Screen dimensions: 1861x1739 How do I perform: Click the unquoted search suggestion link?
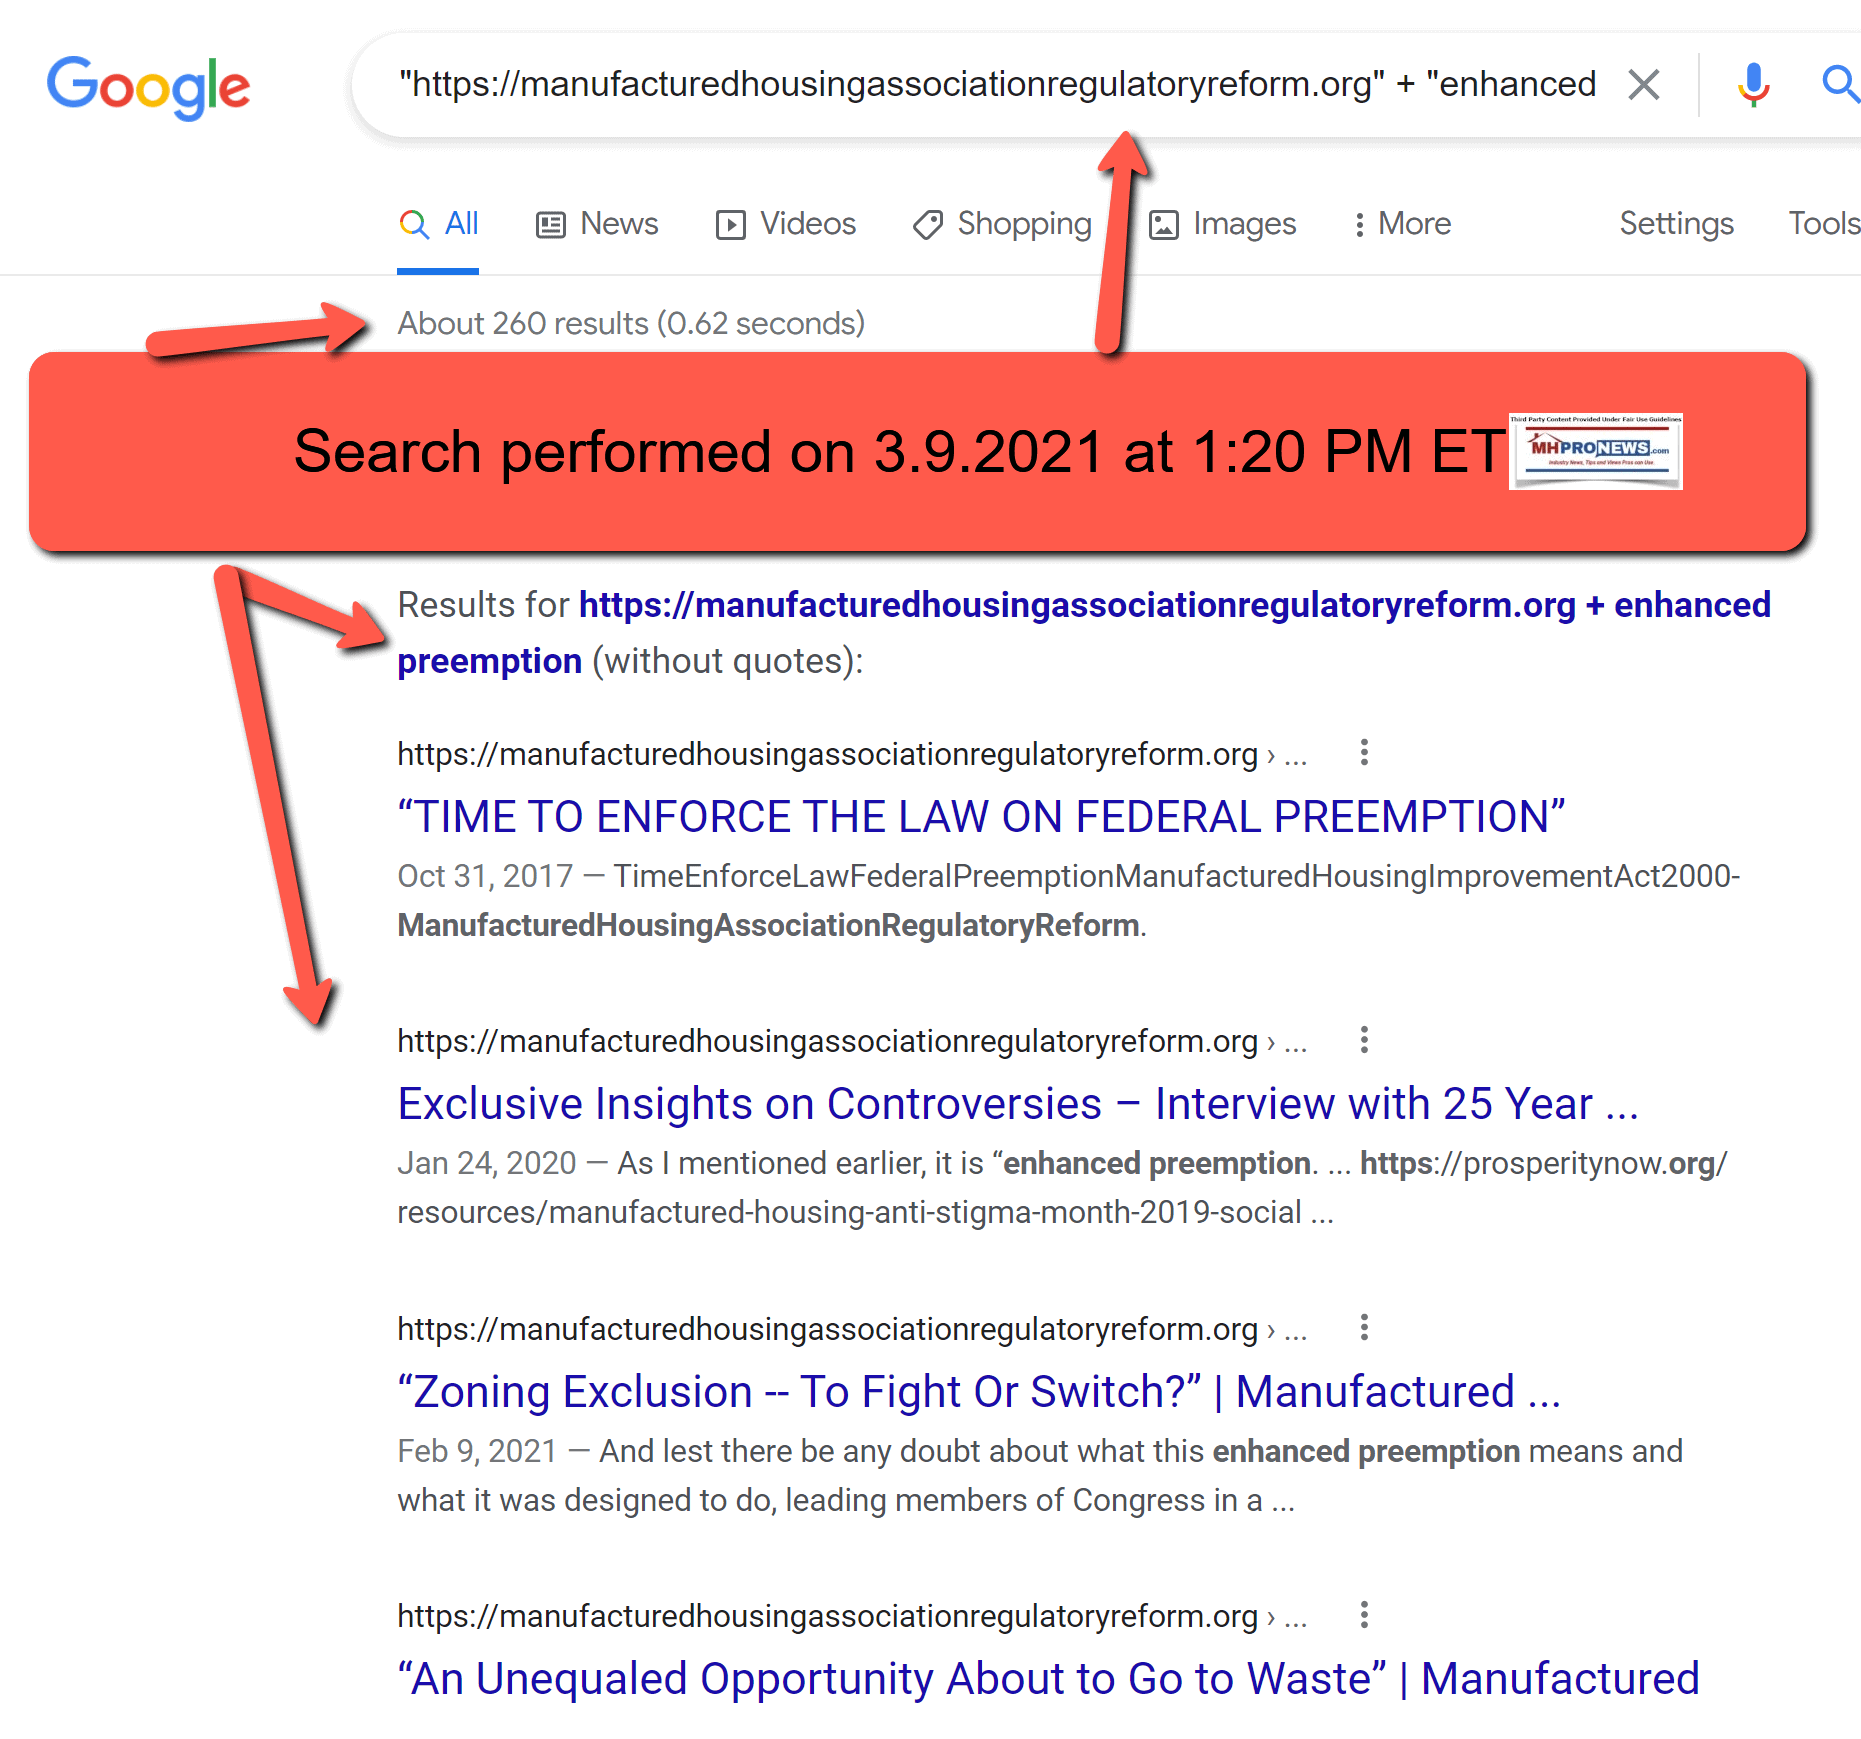1084,632
